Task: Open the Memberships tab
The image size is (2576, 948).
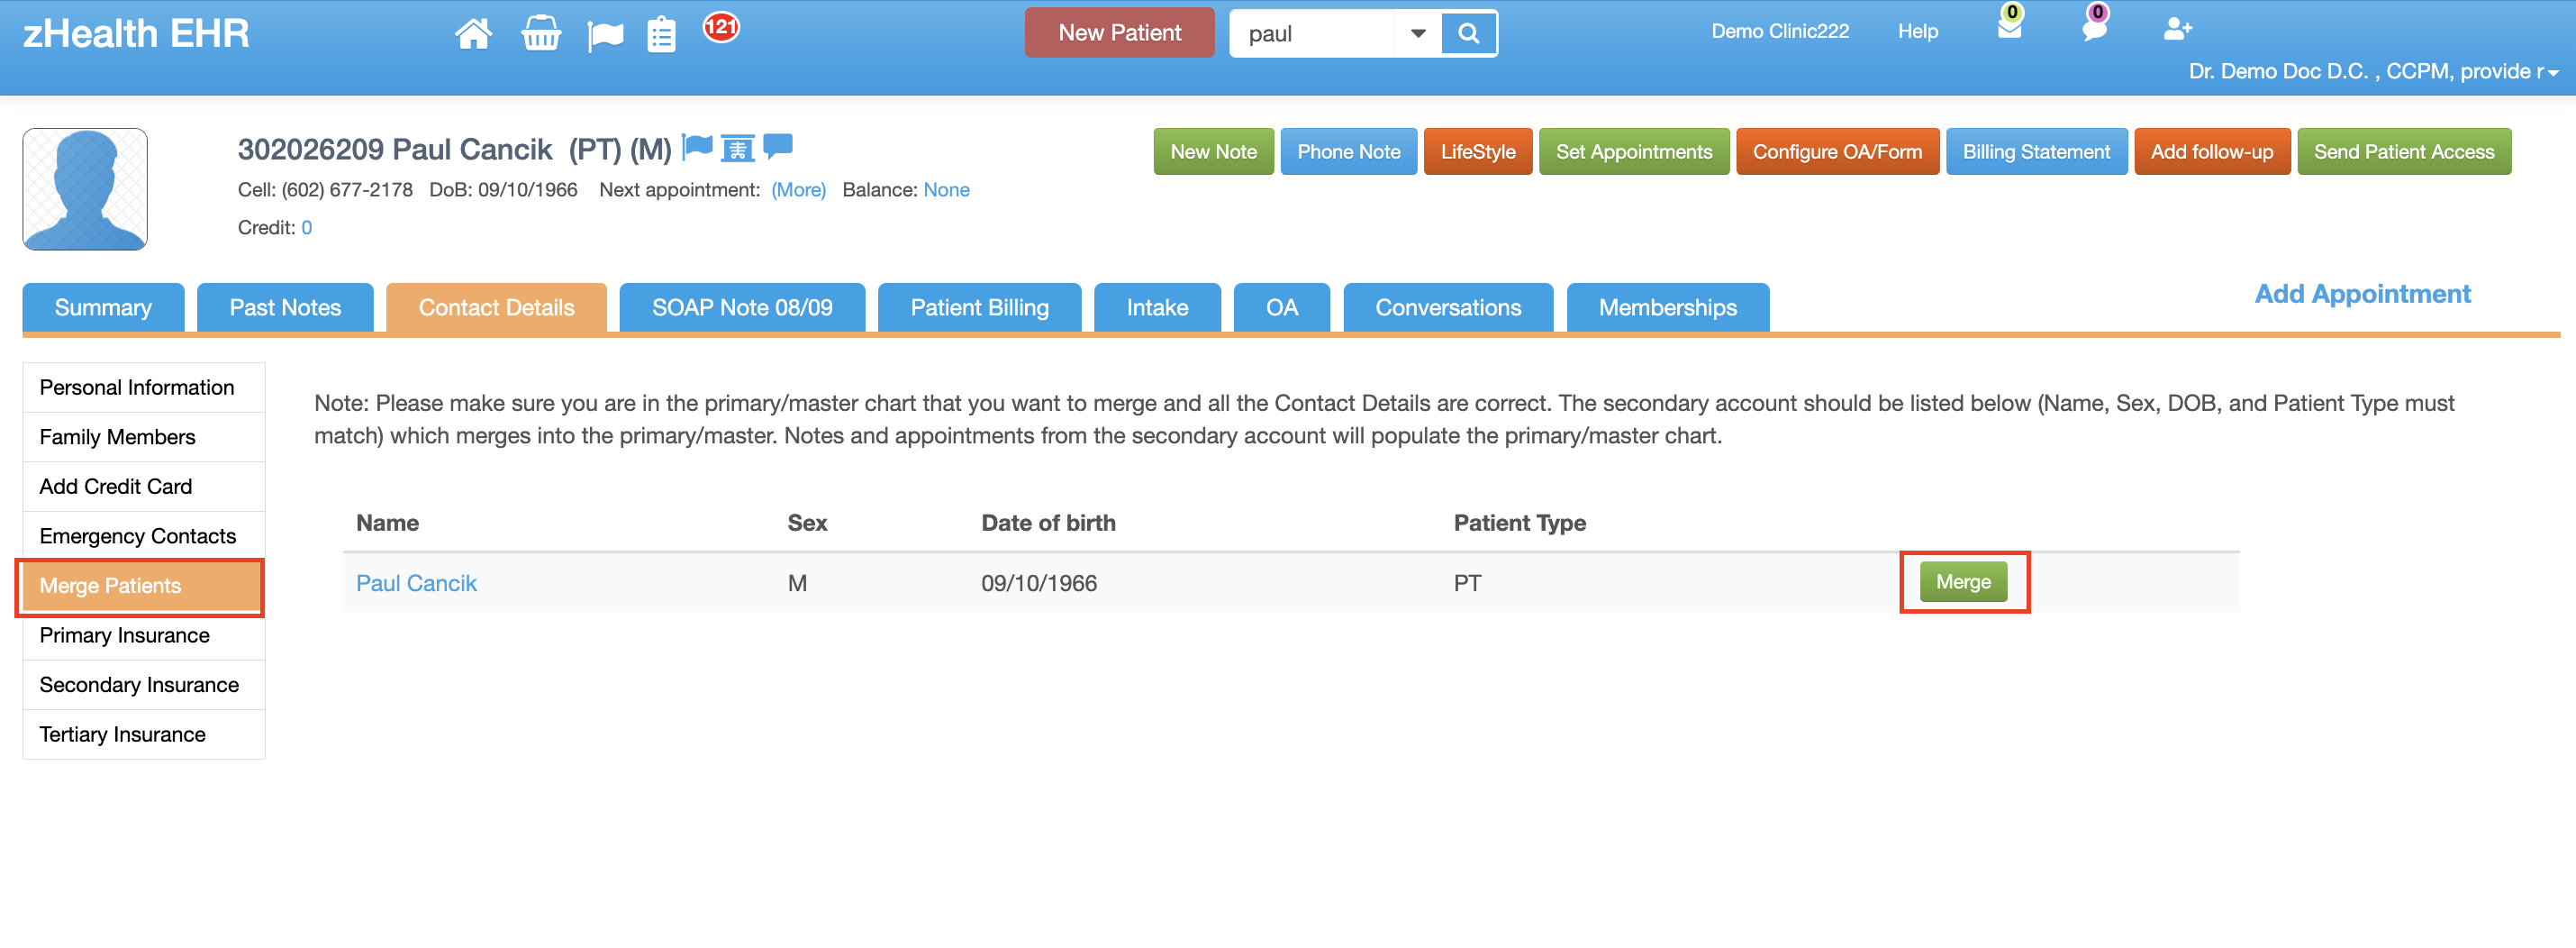Action: pos(1667,308)
